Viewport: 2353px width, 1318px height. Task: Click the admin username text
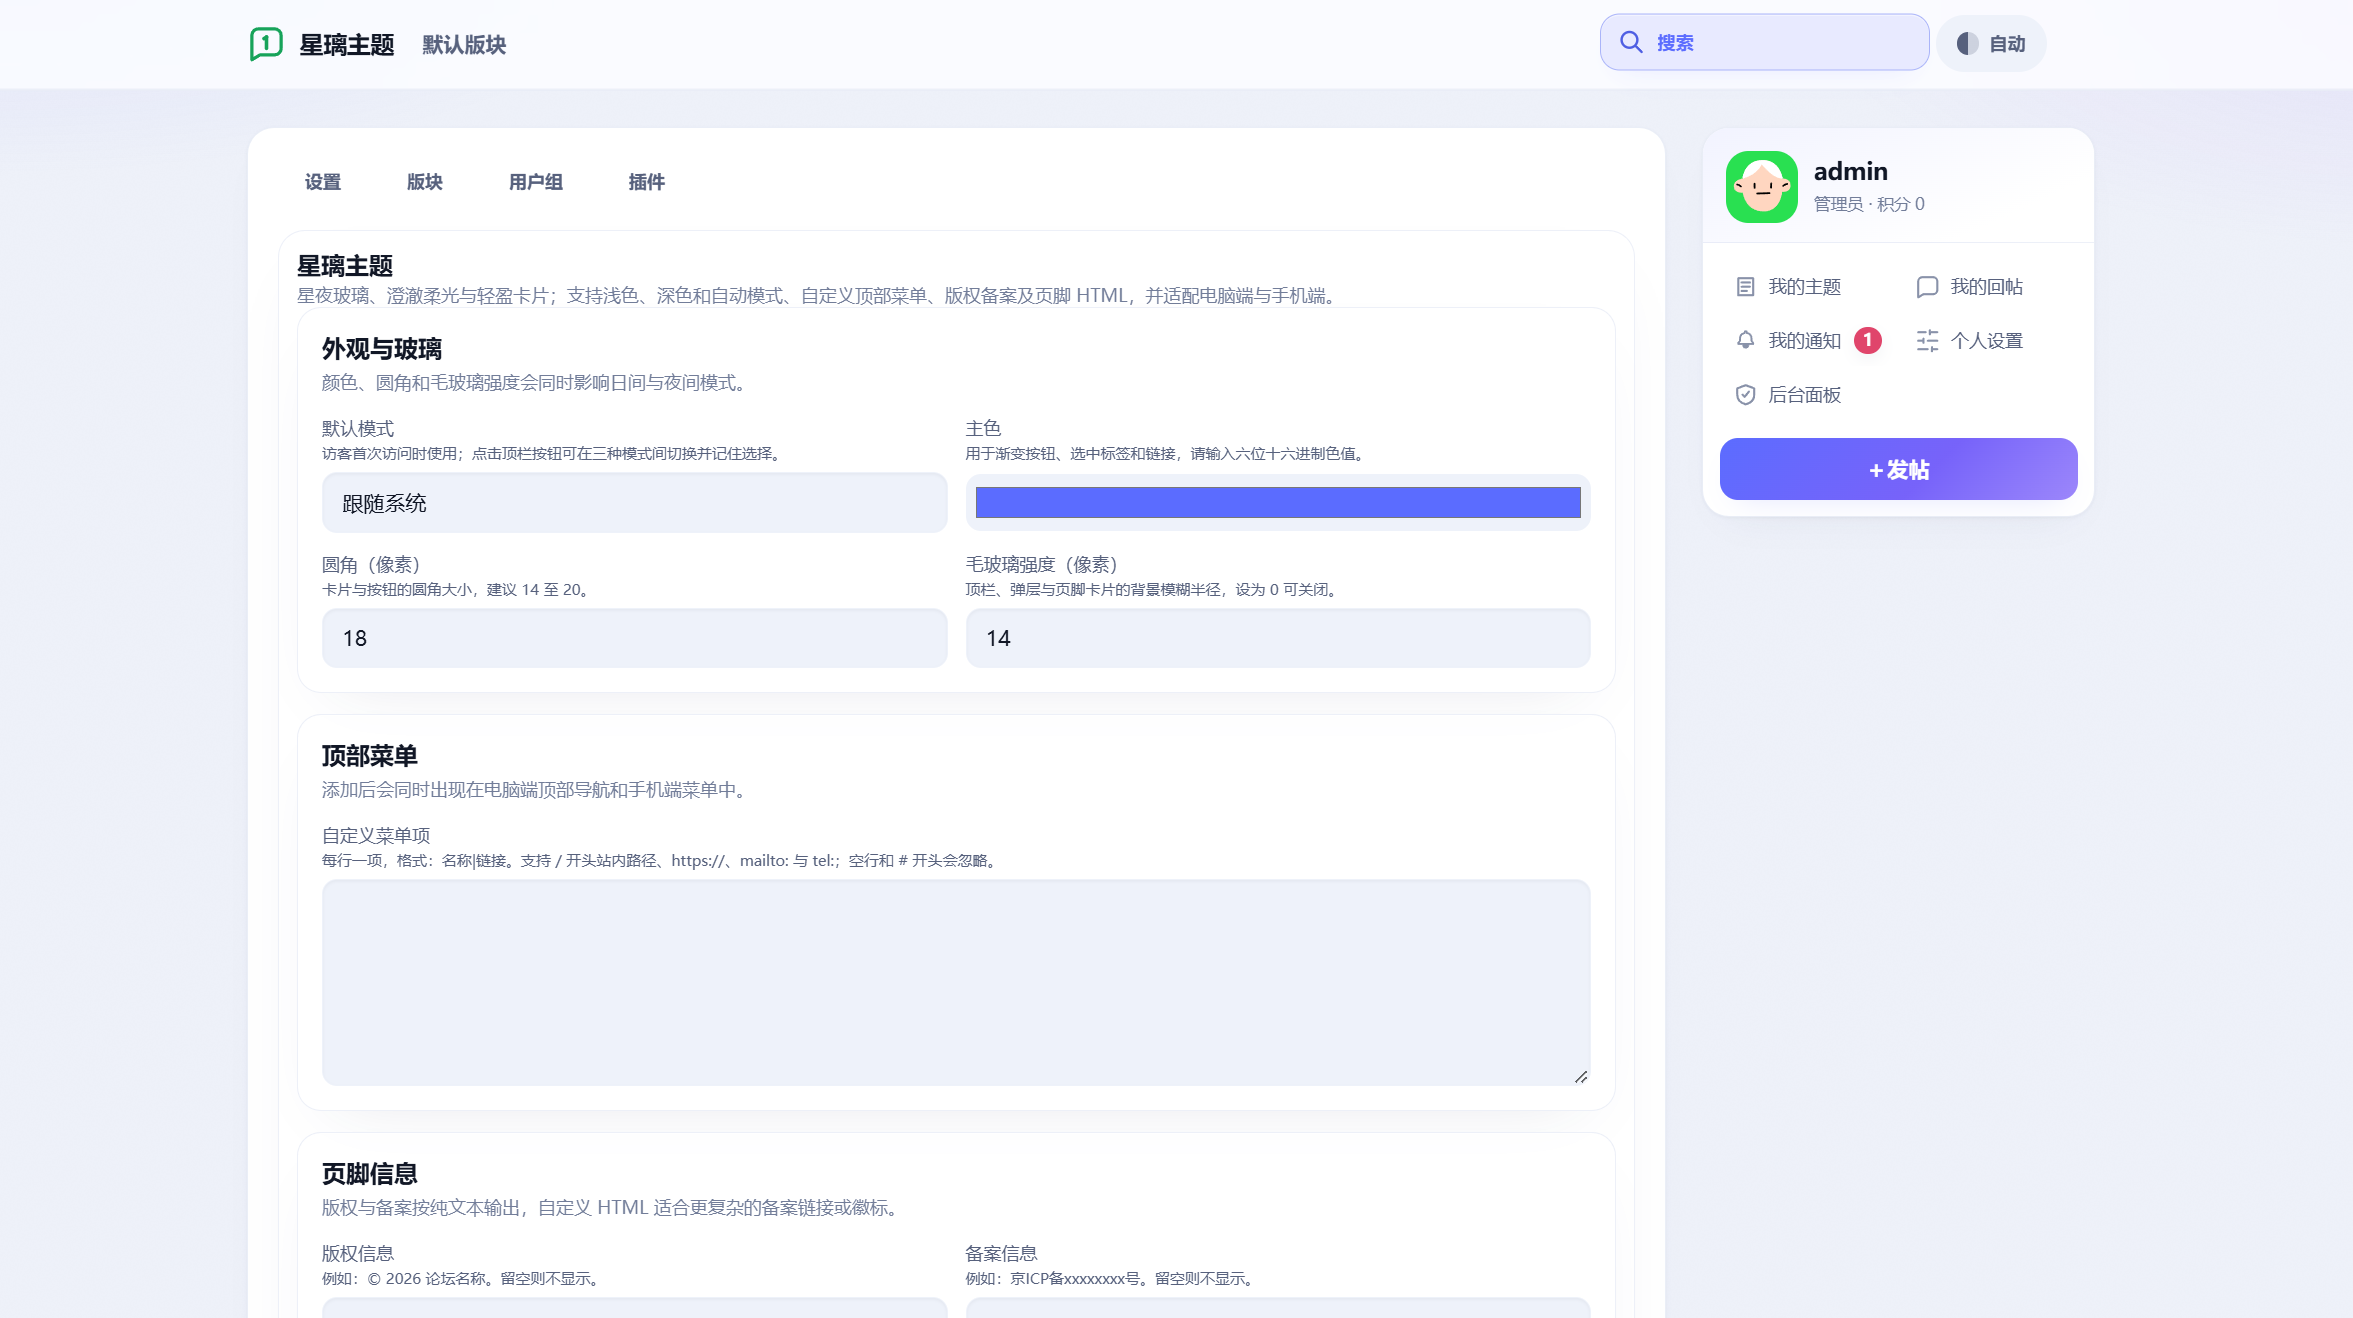pyautogui.click(x=1851, y=171)
